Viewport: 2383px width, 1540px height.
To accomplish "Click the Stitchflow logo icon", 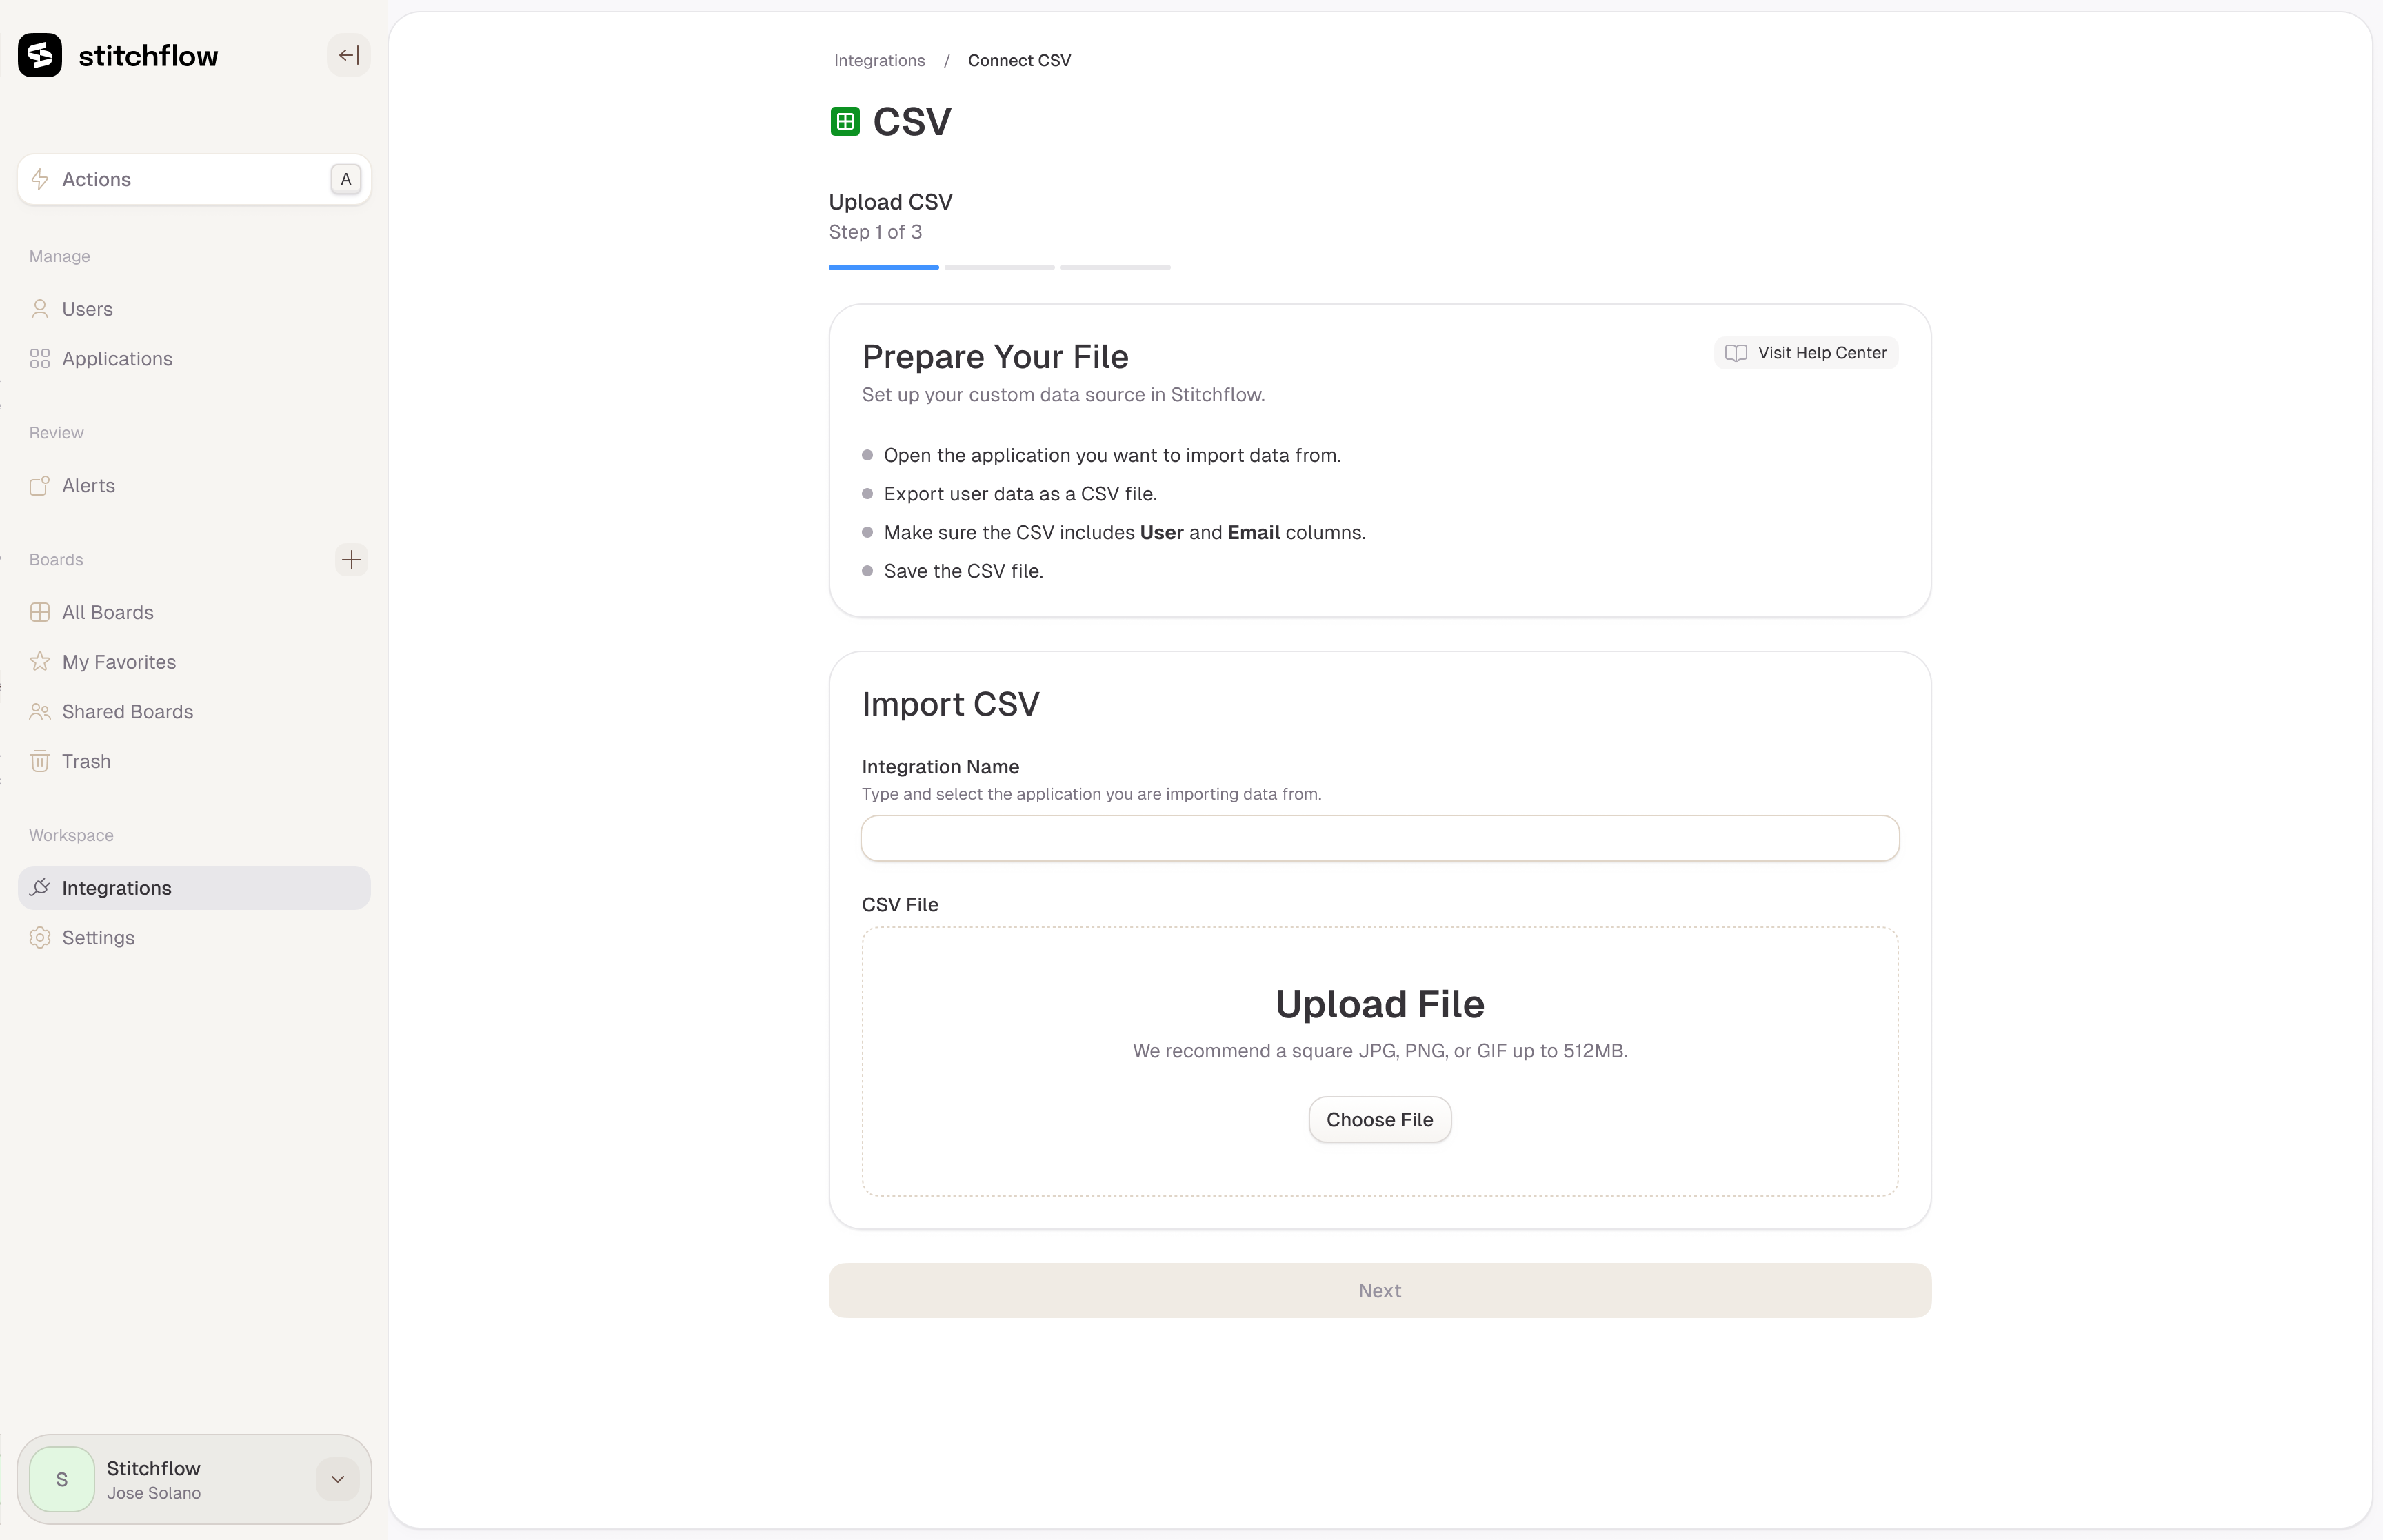I will [40, 55].
